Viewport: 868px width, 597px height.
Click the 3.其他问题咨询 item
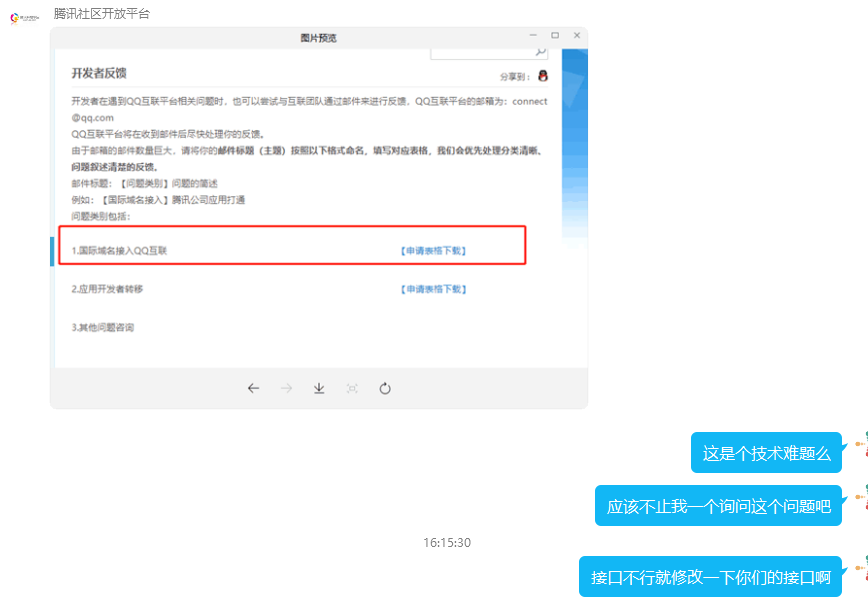point(103,328)
